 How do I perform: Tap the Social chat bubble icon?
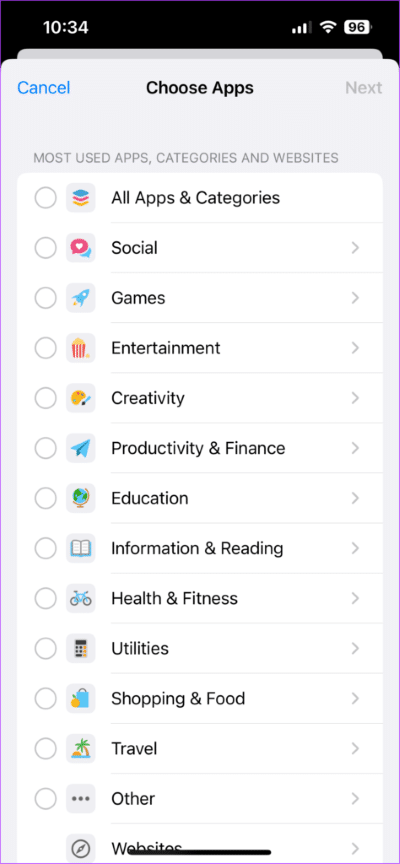tap(80, 248)
